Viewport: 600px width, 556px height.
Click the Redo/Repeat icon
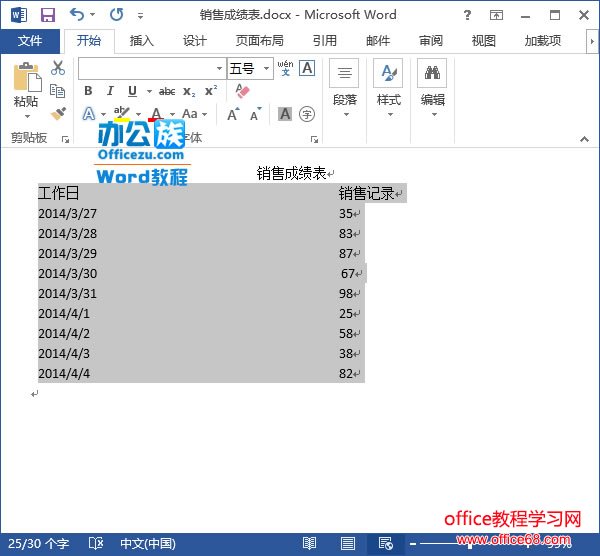pyautogui.click(x=116, y=15)
